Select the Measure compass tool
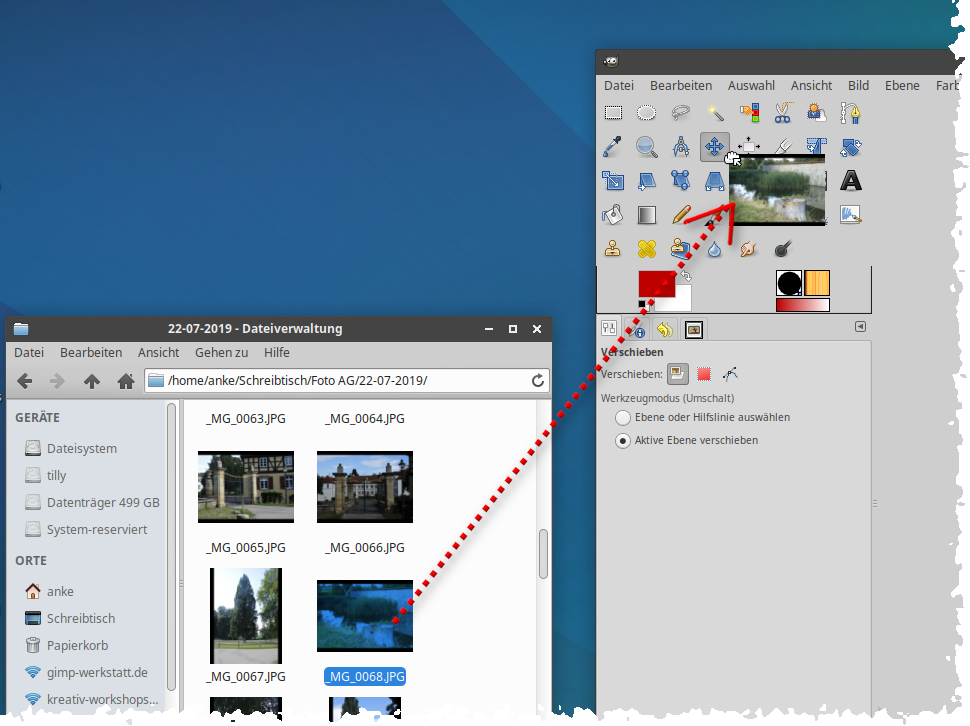Viewport: 970px width, 726px height. (680, 147)
